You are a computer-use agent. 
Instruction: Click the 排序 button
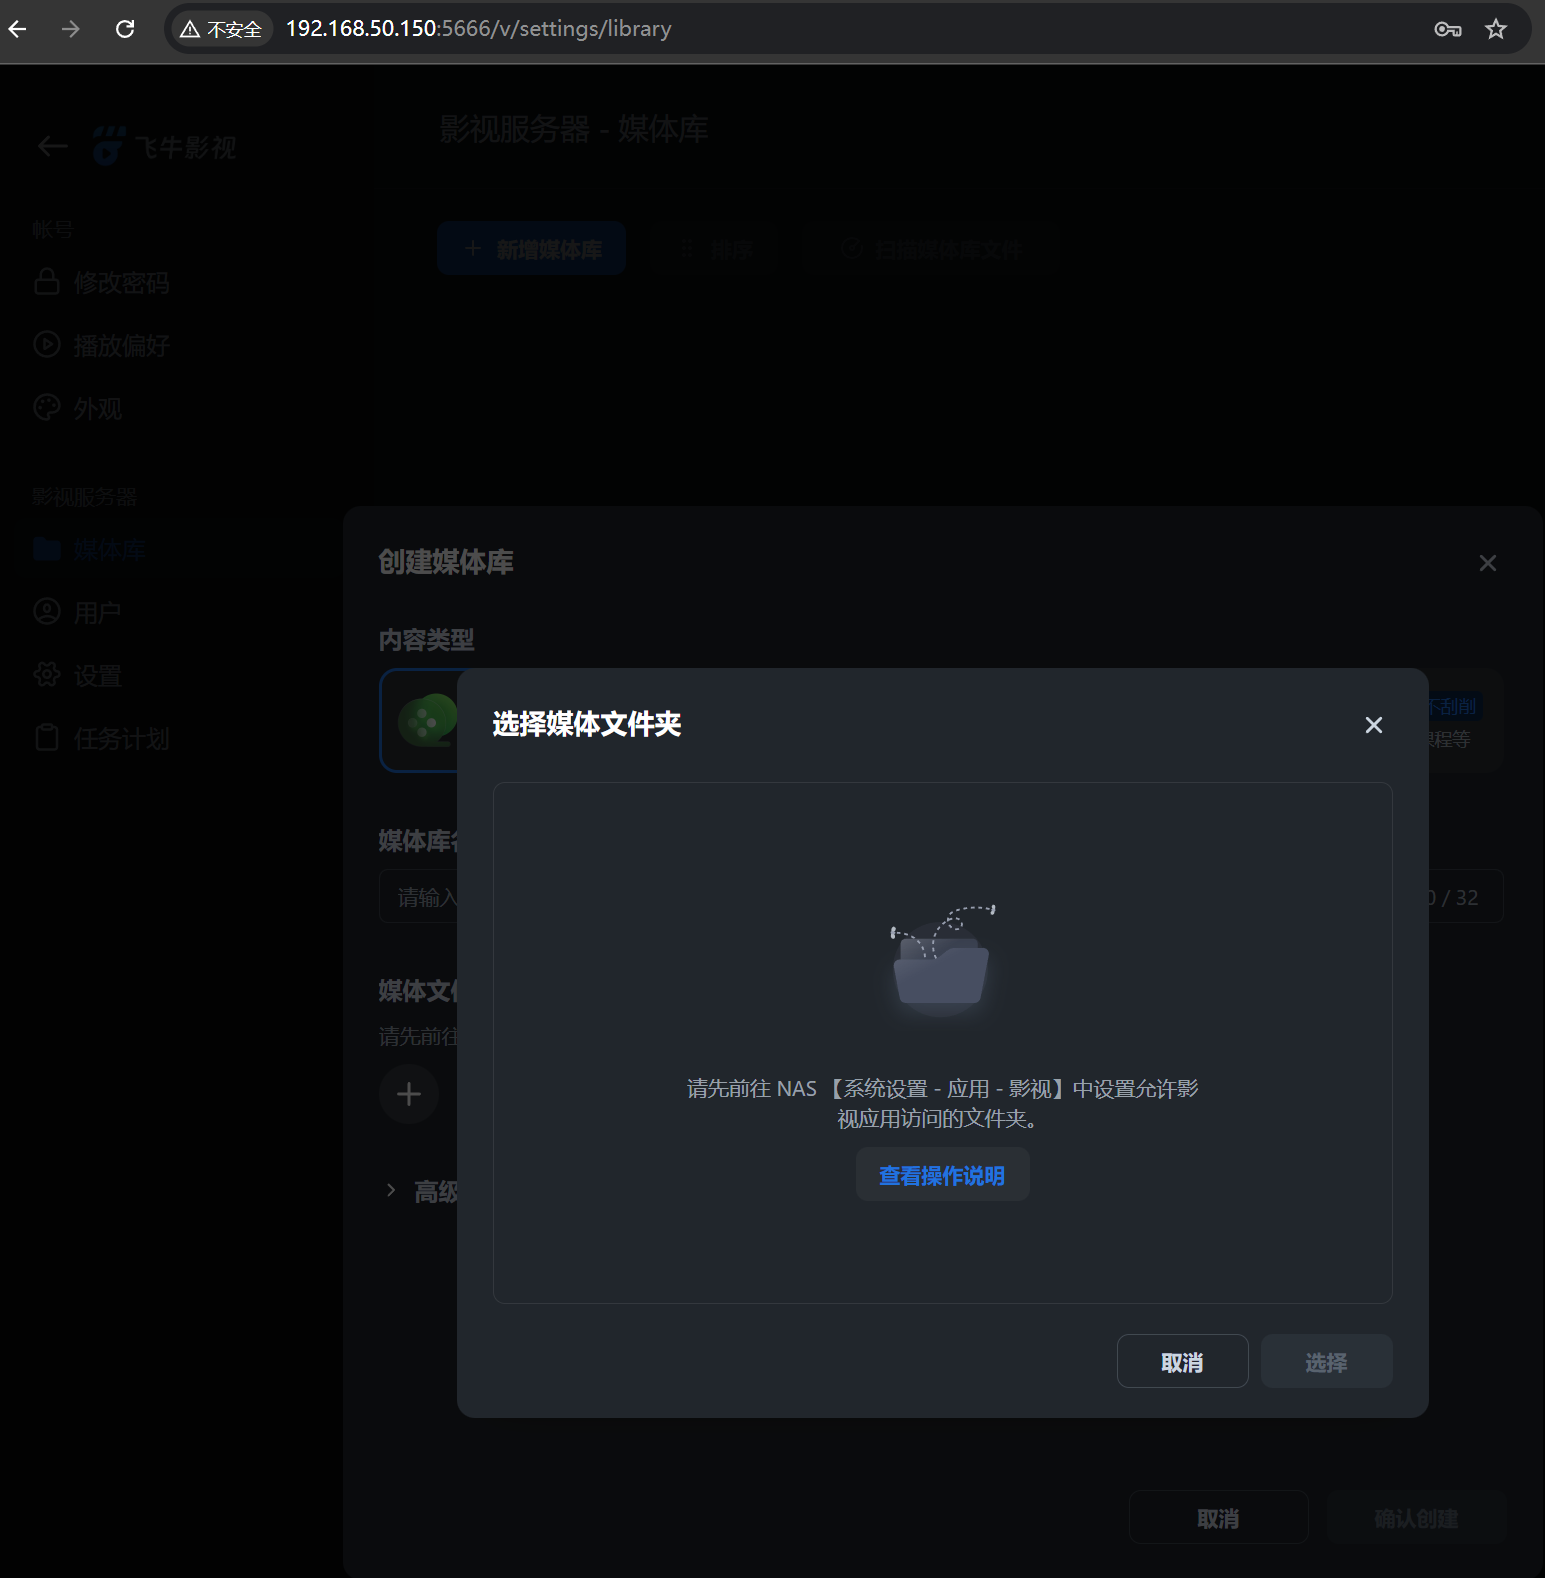715,249
